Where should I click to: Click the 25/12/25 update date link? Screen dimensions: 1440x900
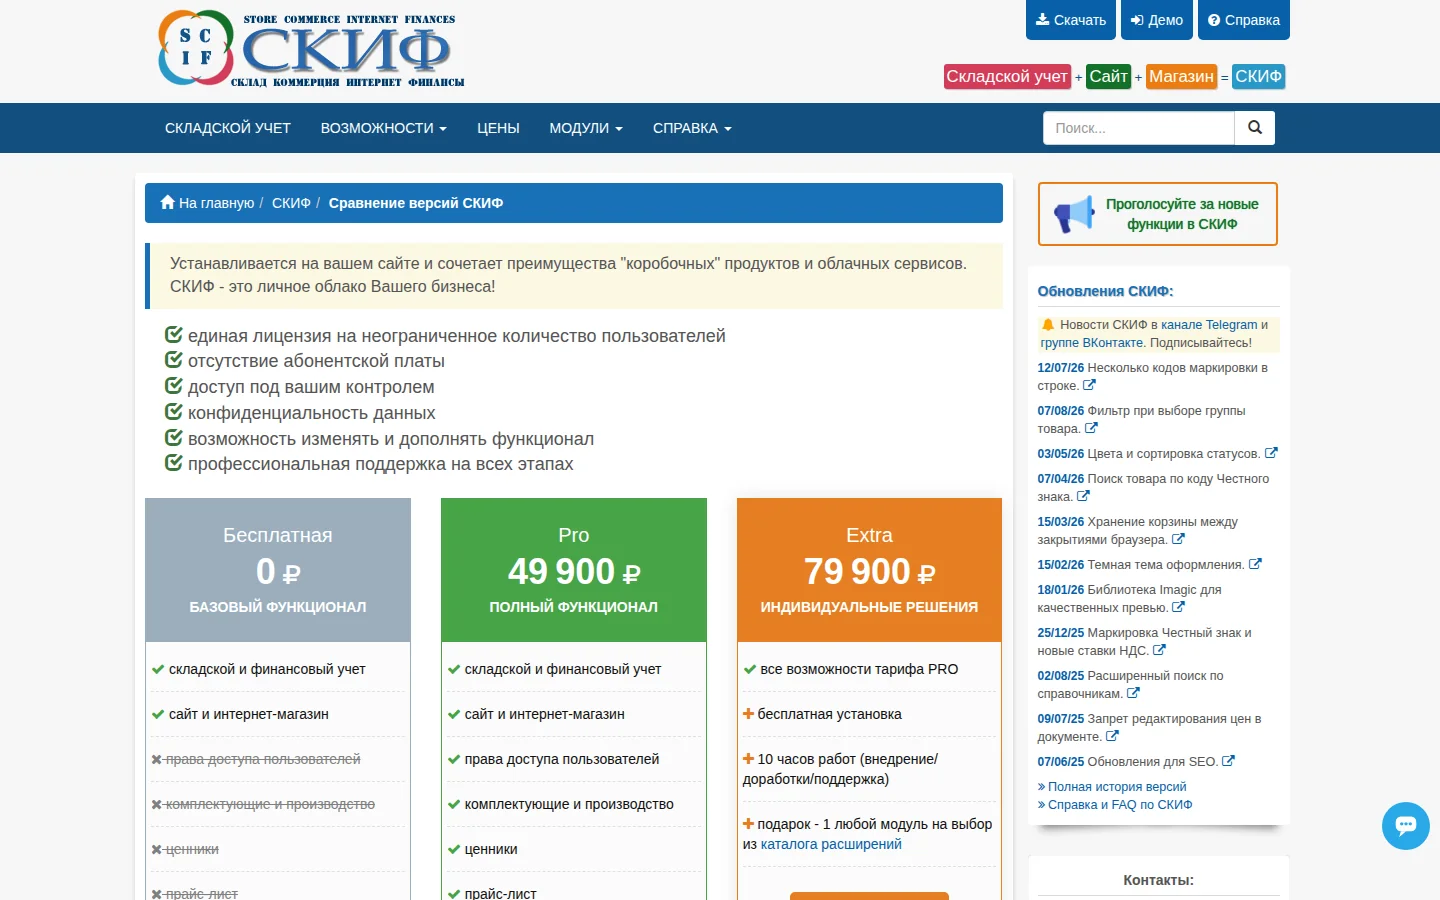pyautogui.click(x=1061, y=633)
